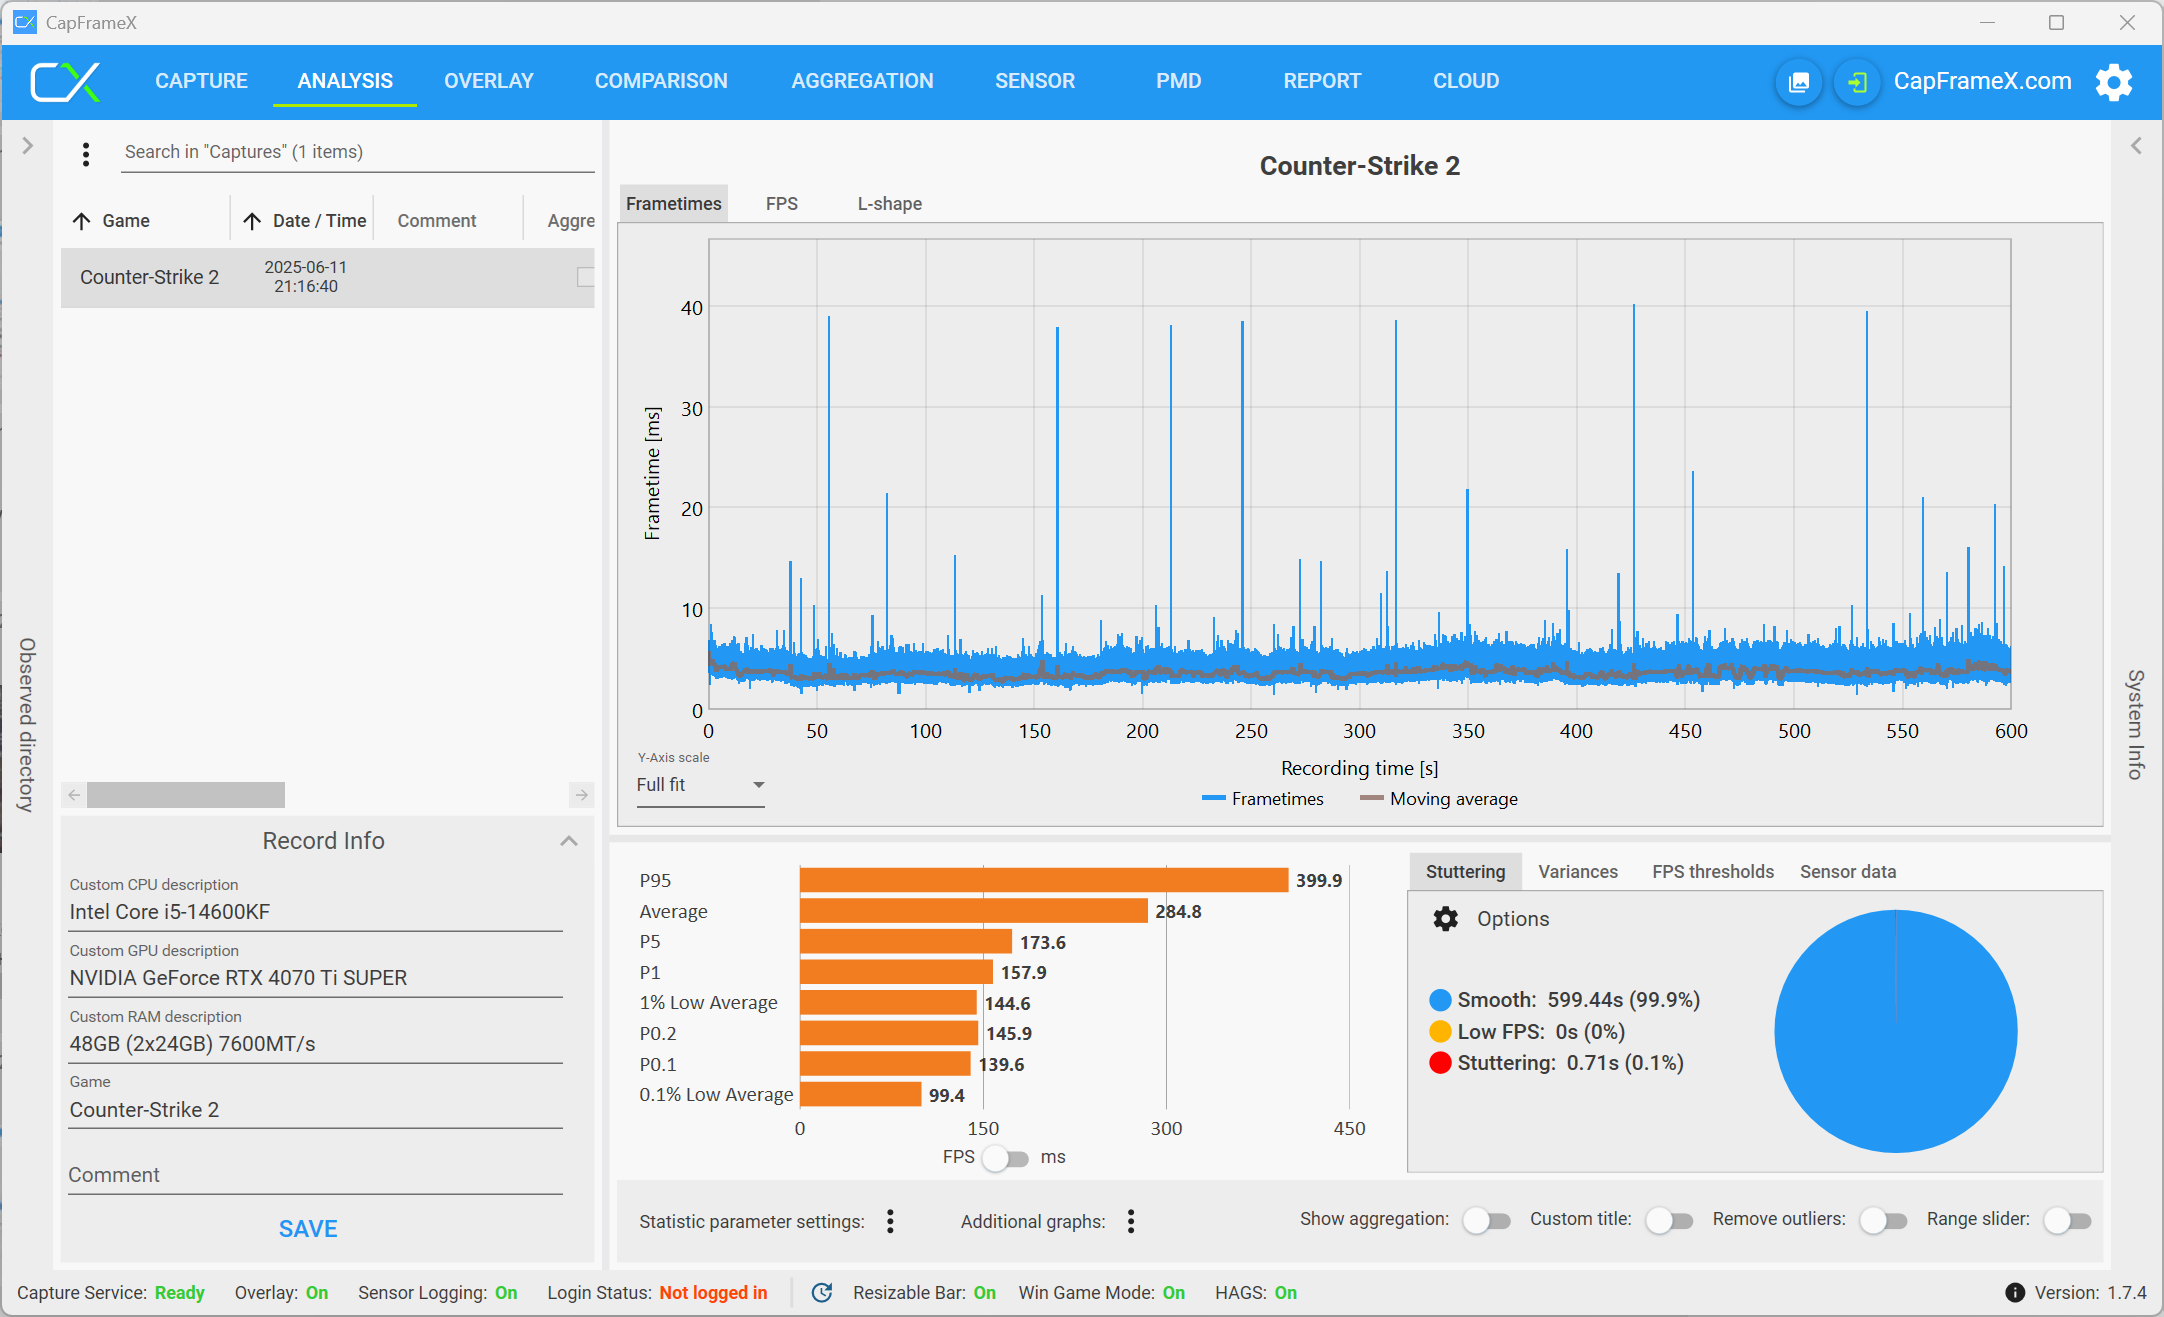This screenshot has width=2164, height=1317.
Task: Open the screenshot gallery icon
Action: [x=1799, y=82]
